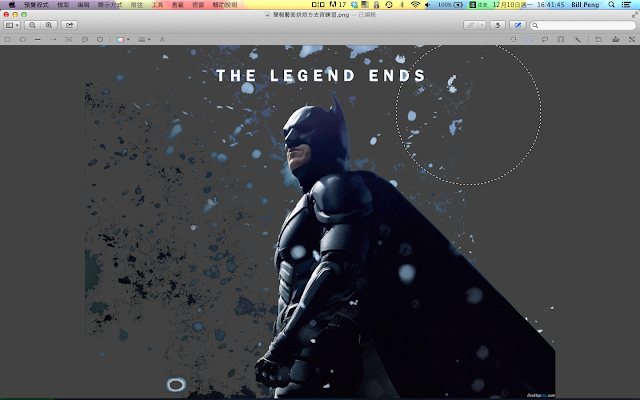Open the 書籤 menu
This screenshot has height=400, width=640.
click(x=178, y=5)
